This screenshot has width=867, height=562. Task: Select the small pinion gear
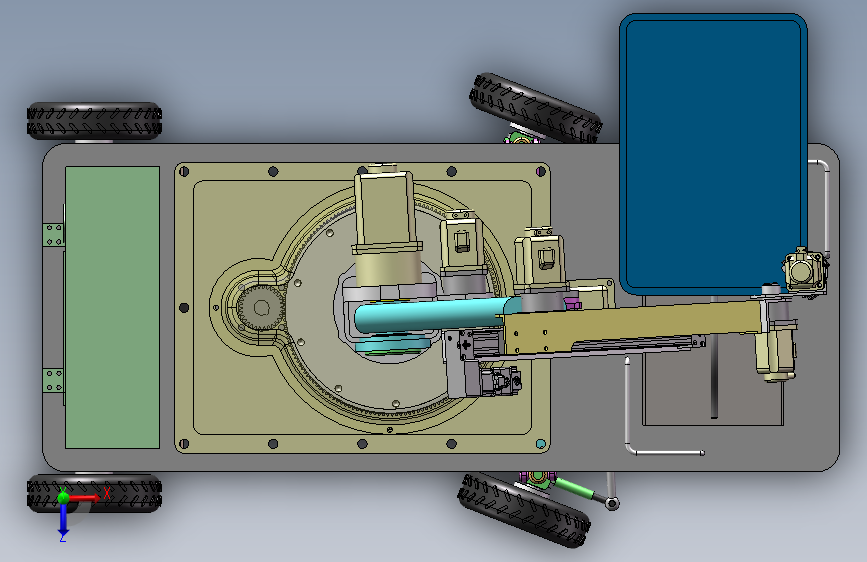tap(261, 308)
